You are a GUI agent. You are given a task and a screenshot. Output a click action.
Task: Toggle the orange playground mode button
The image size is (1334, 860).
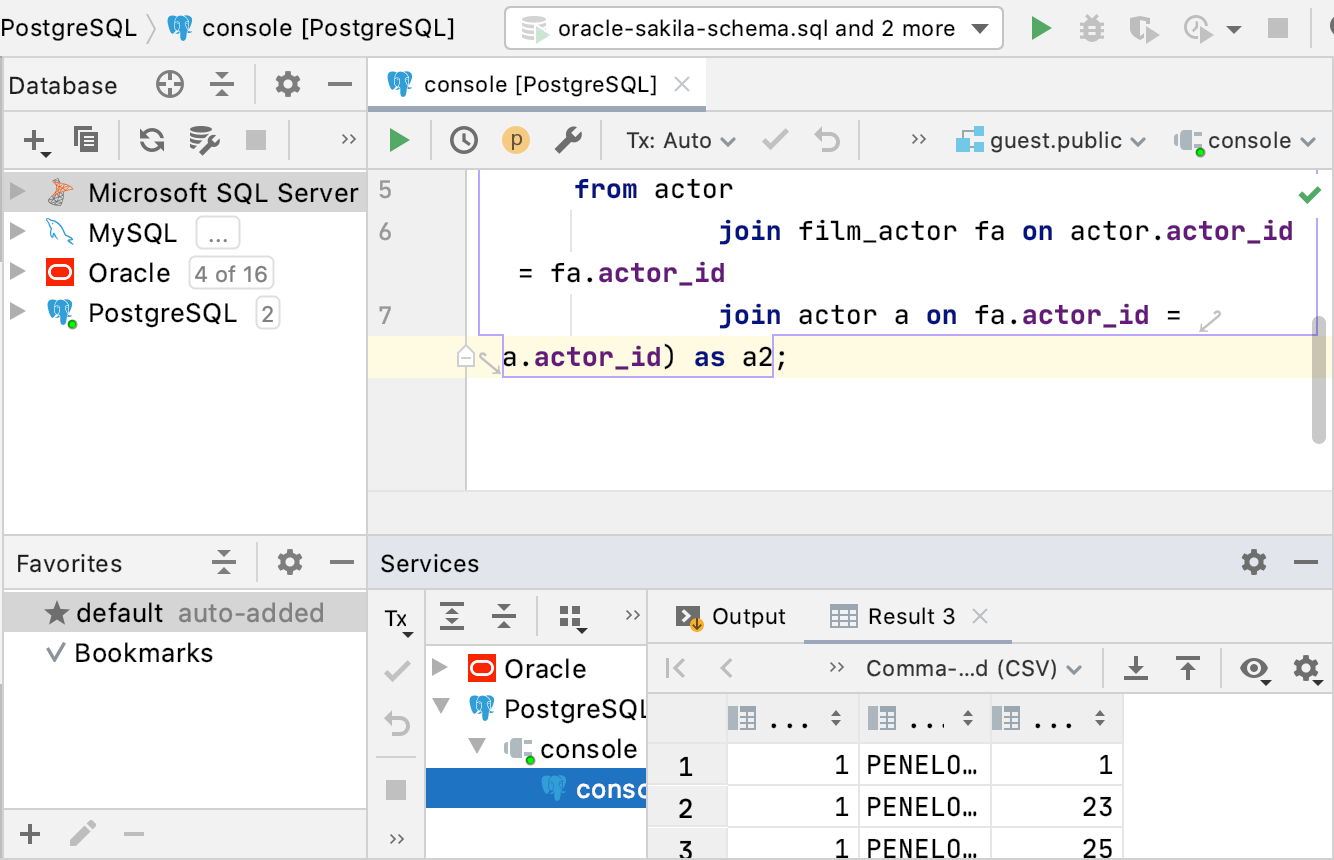[516, 141]
